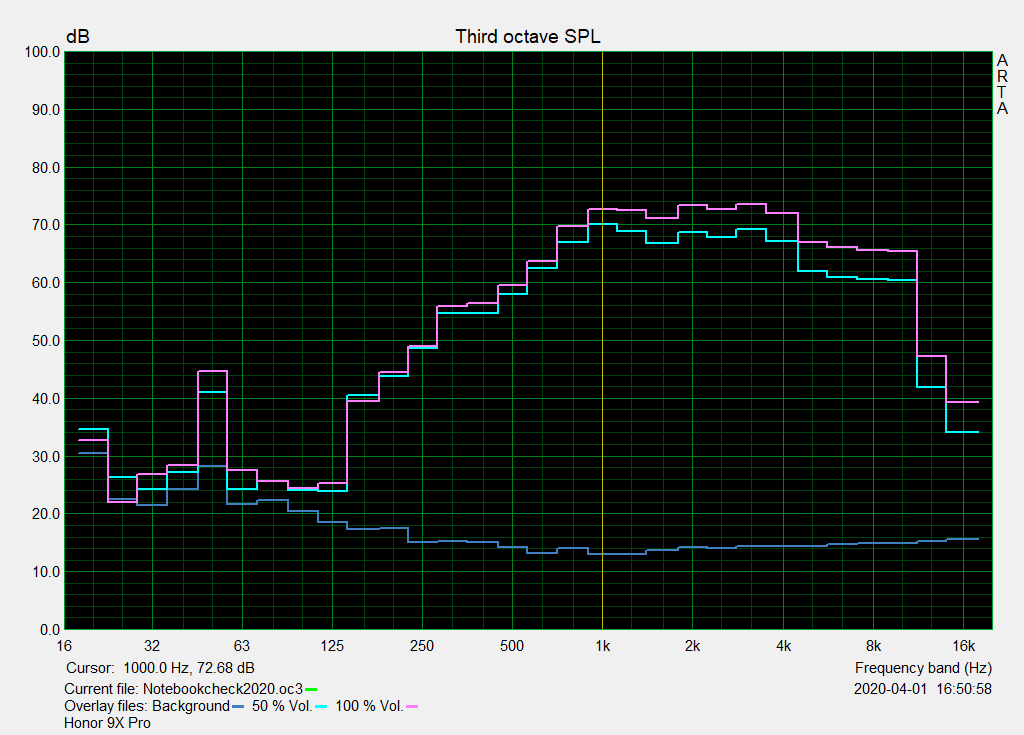Screen dimensions: 1024x735
Task: Click the '50 % Vol.' legend text
Action: [x=282, y=706]
